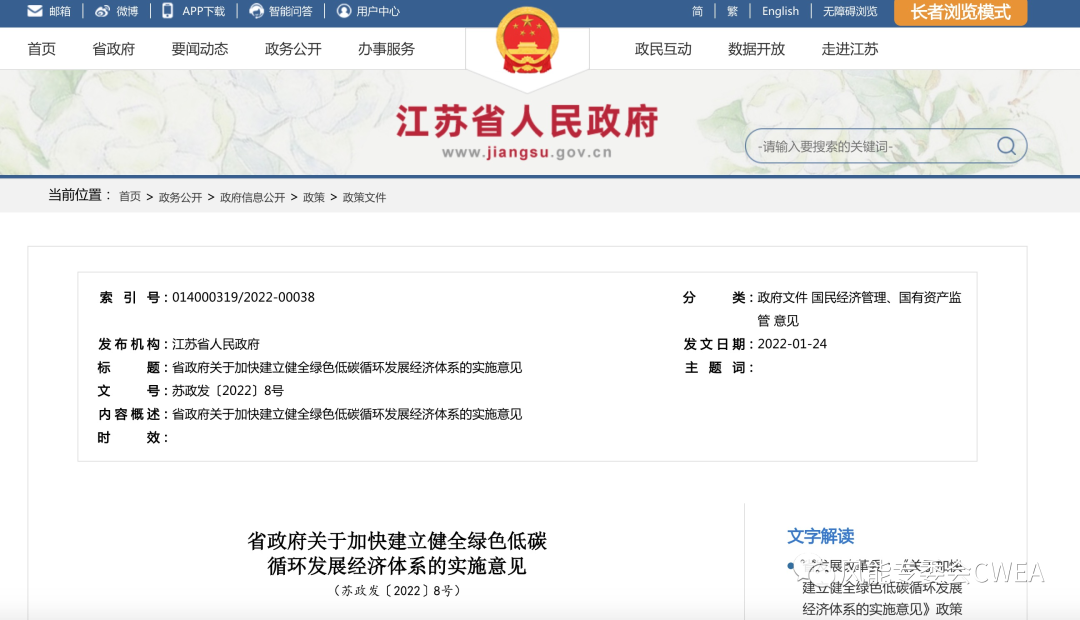Open the Weibo icon (微博)
Image resolution: width=1080 pixels, height=620 pixels.
pos(103,11)
